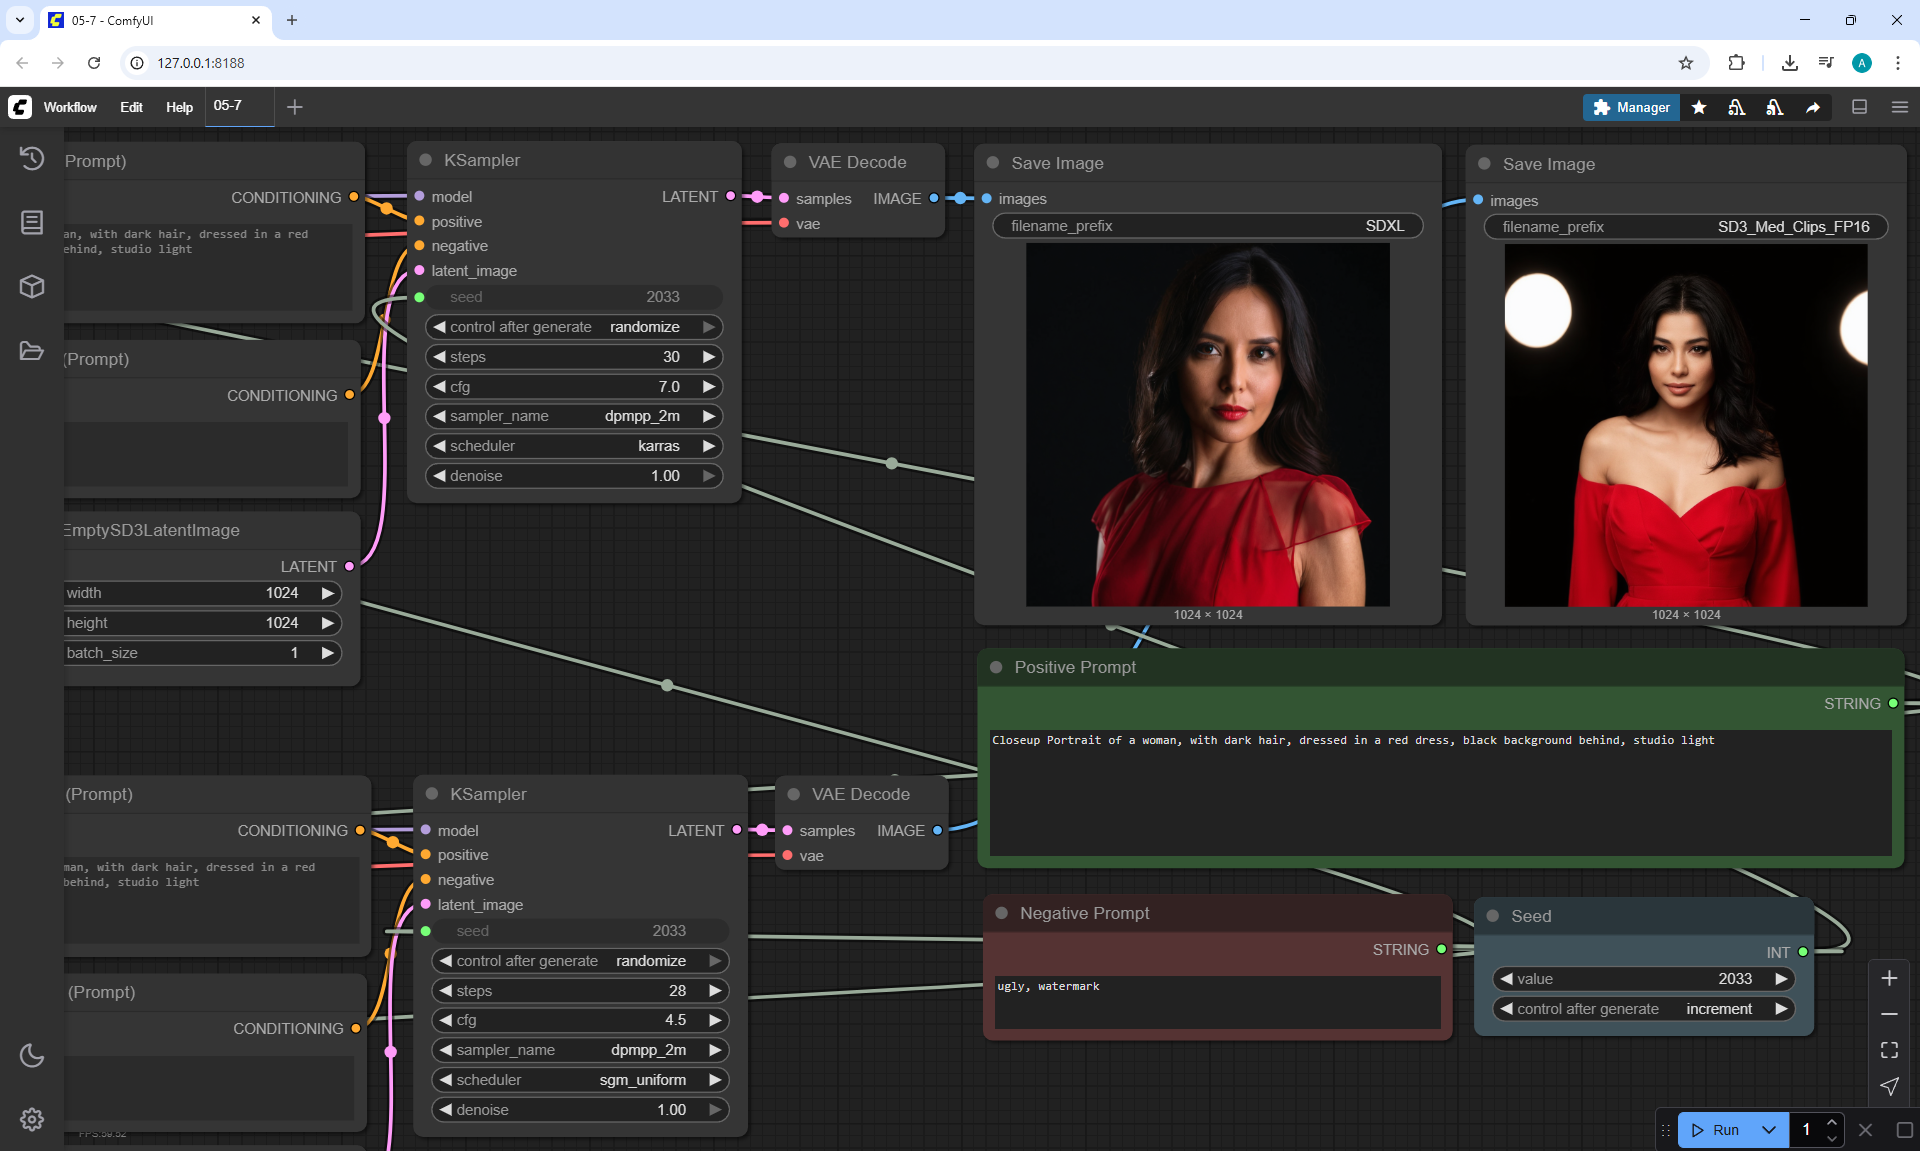
Task: Open Run button dropdown arrow
Action: [1768, 1130]
